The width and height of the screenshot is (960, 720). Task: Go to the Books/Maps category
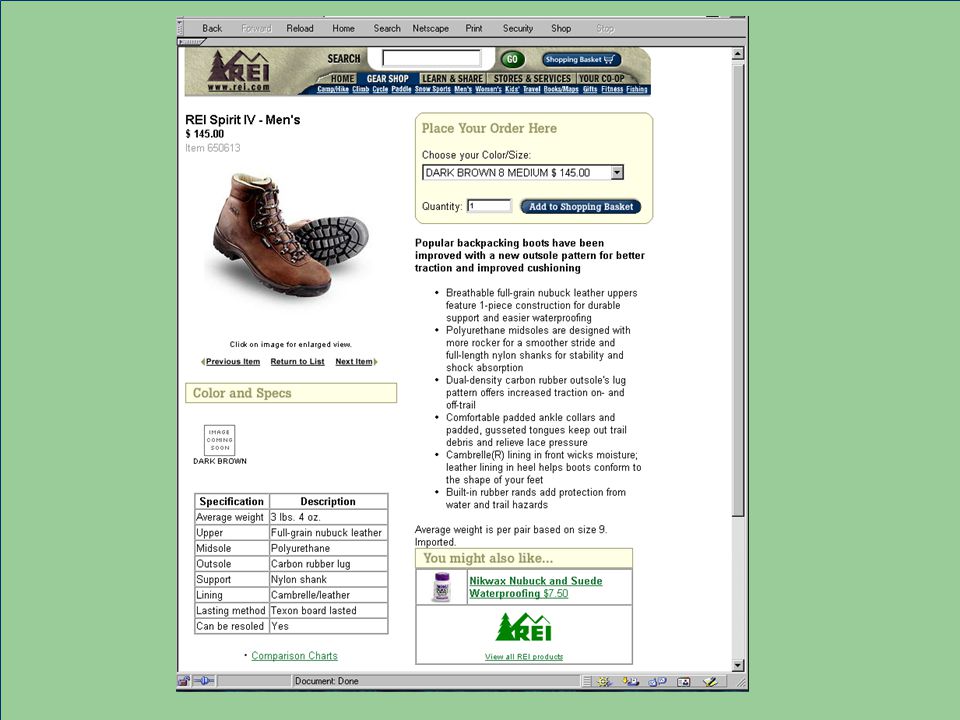coord(561,89)
